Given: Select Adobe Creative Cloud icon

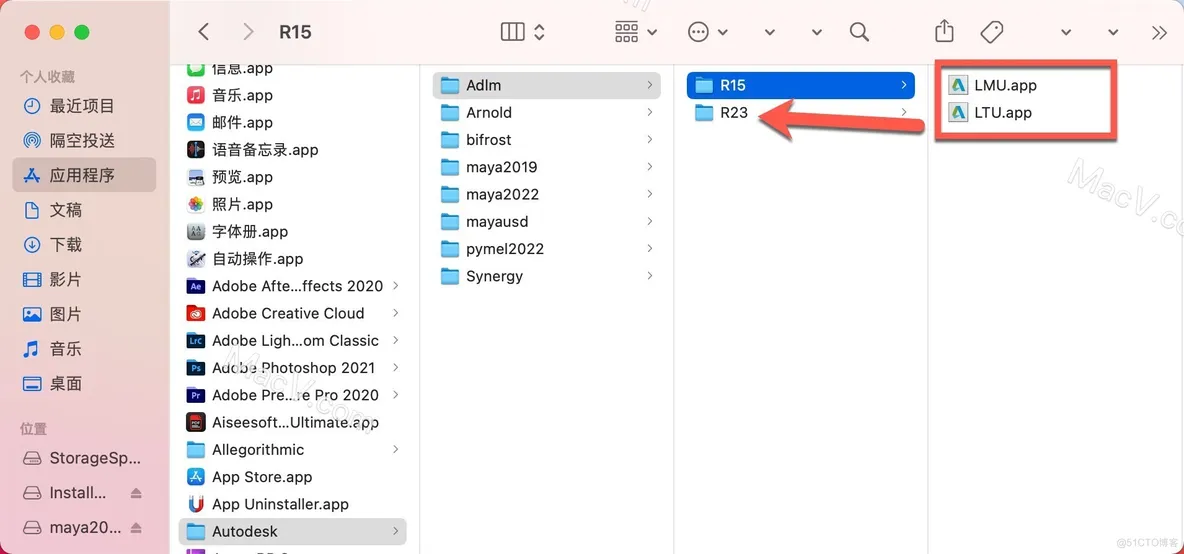Looking at the screenshot, I should pos(196,313).
